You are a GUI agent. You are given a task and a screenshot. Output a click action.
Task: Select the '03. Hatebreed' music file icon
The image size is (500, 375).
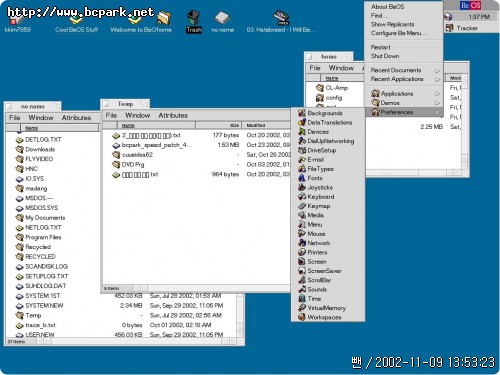[281, 21]
